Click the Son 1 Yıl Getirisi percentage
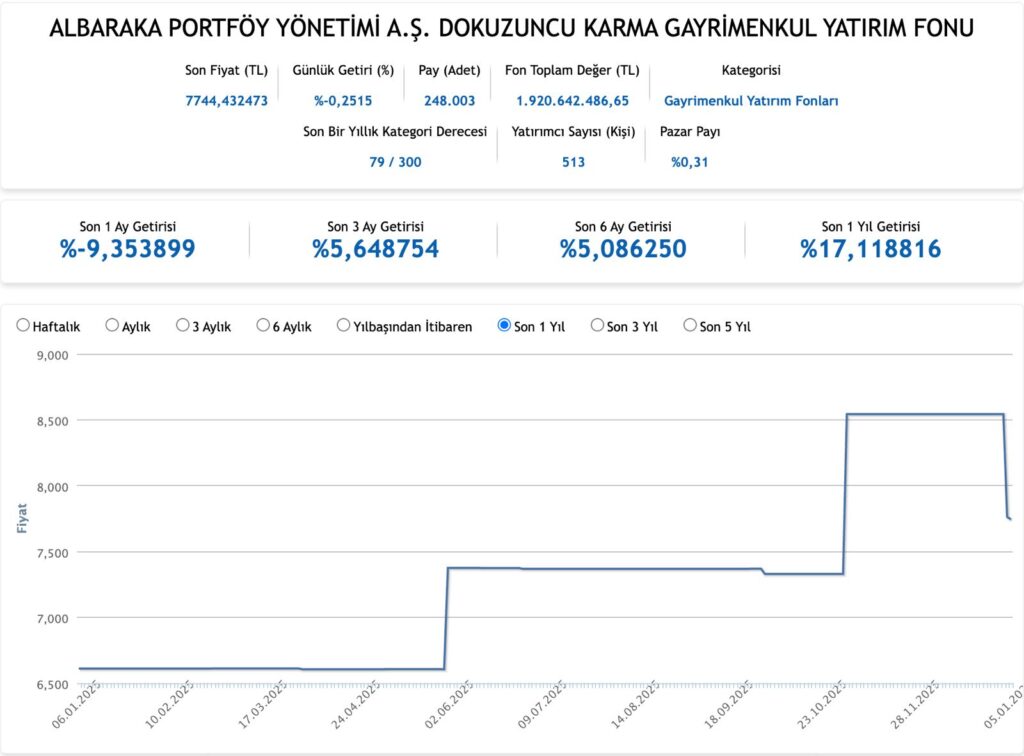 coord(870,249)
